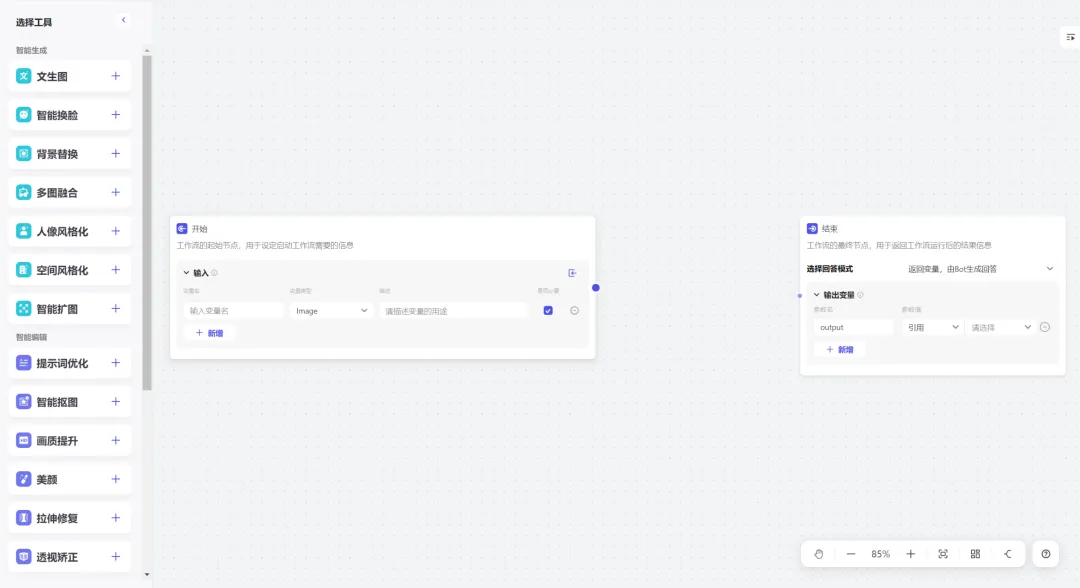This screenshot has height=588, width=1080.
Task: Click the 输出变量 info icon
Action: [860, 295]
